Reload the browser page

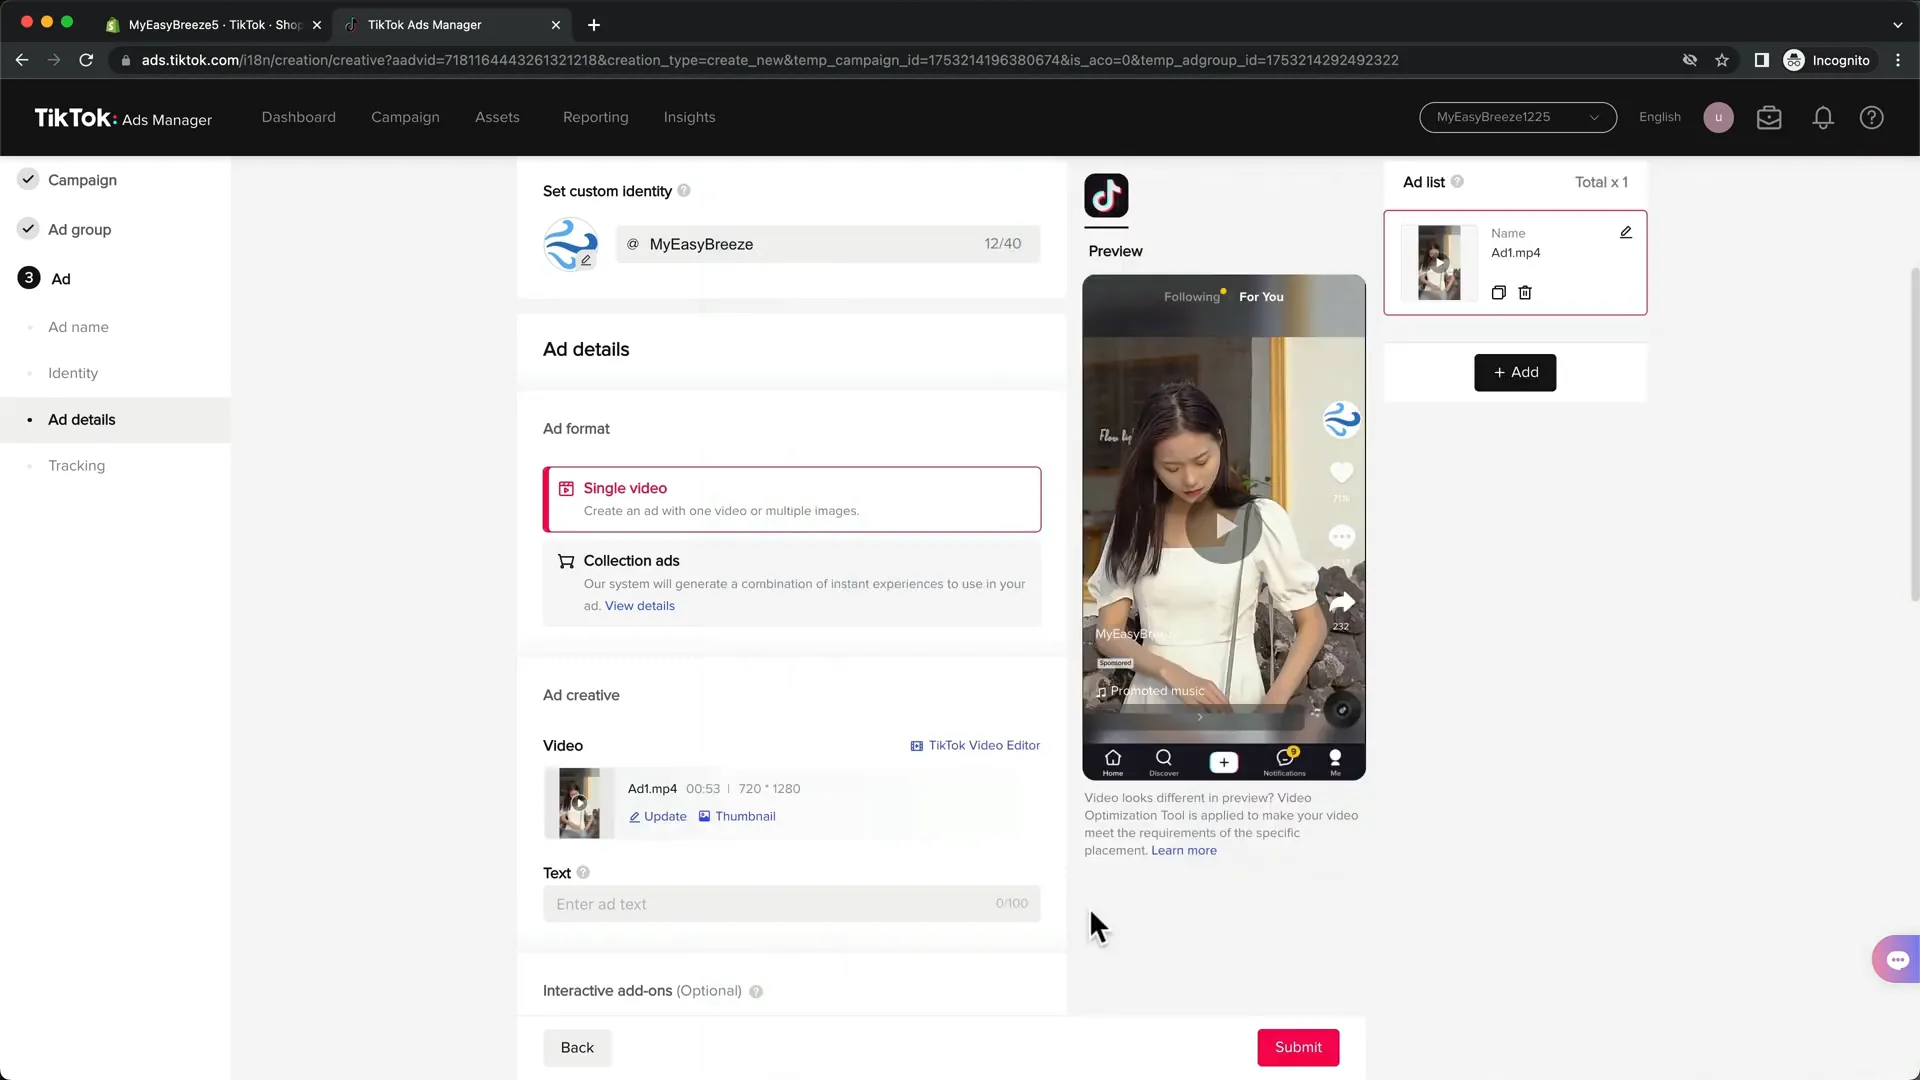coord(86,61)
